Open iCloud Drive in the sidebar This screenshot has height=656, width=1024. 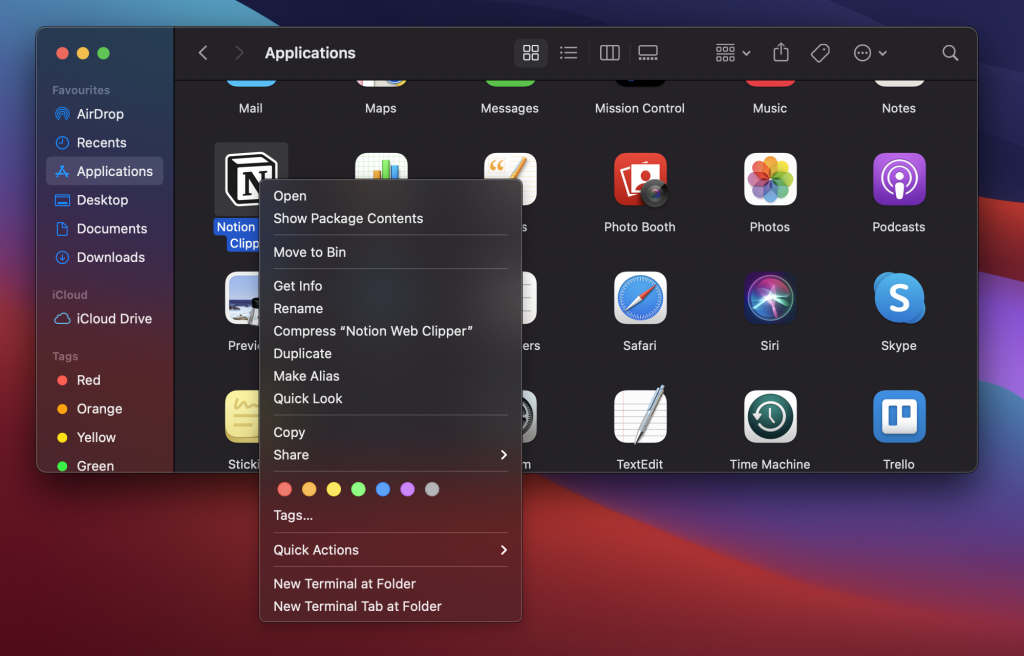(x=104, y=319)
